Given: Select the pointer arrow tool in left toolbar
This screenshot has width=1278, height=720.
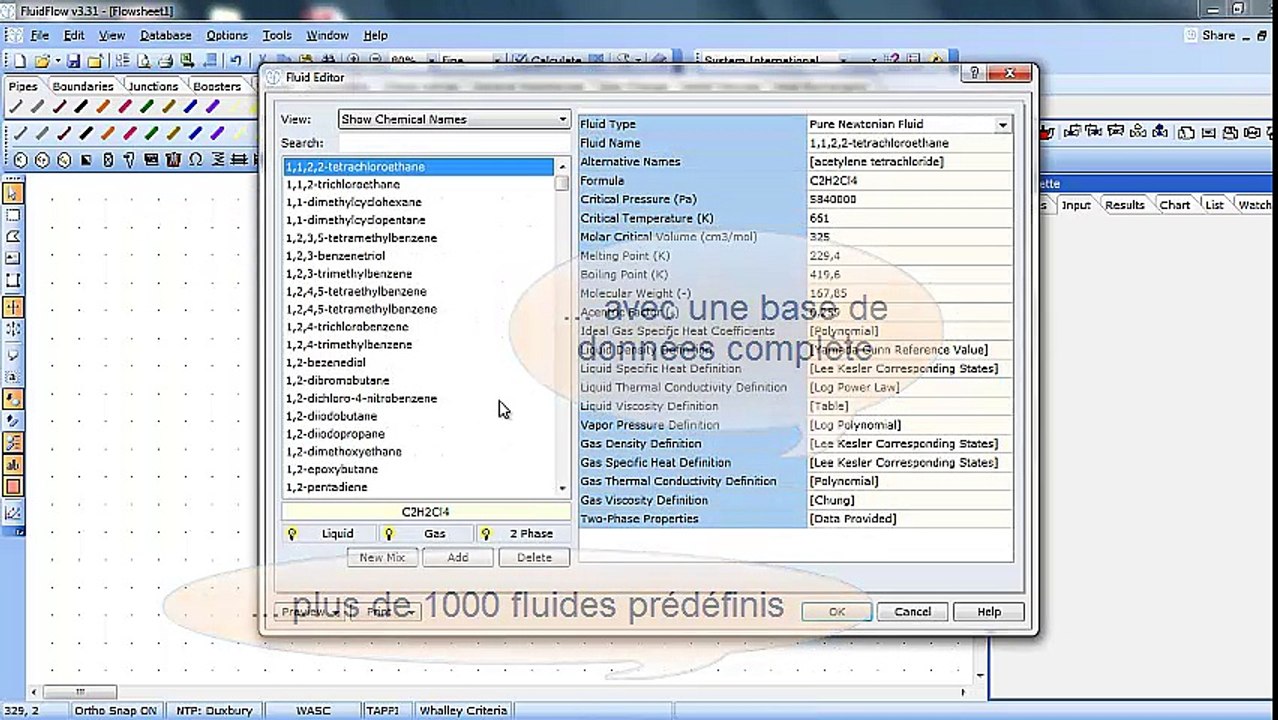Looking at the screenshot, I should pos(13,194).
